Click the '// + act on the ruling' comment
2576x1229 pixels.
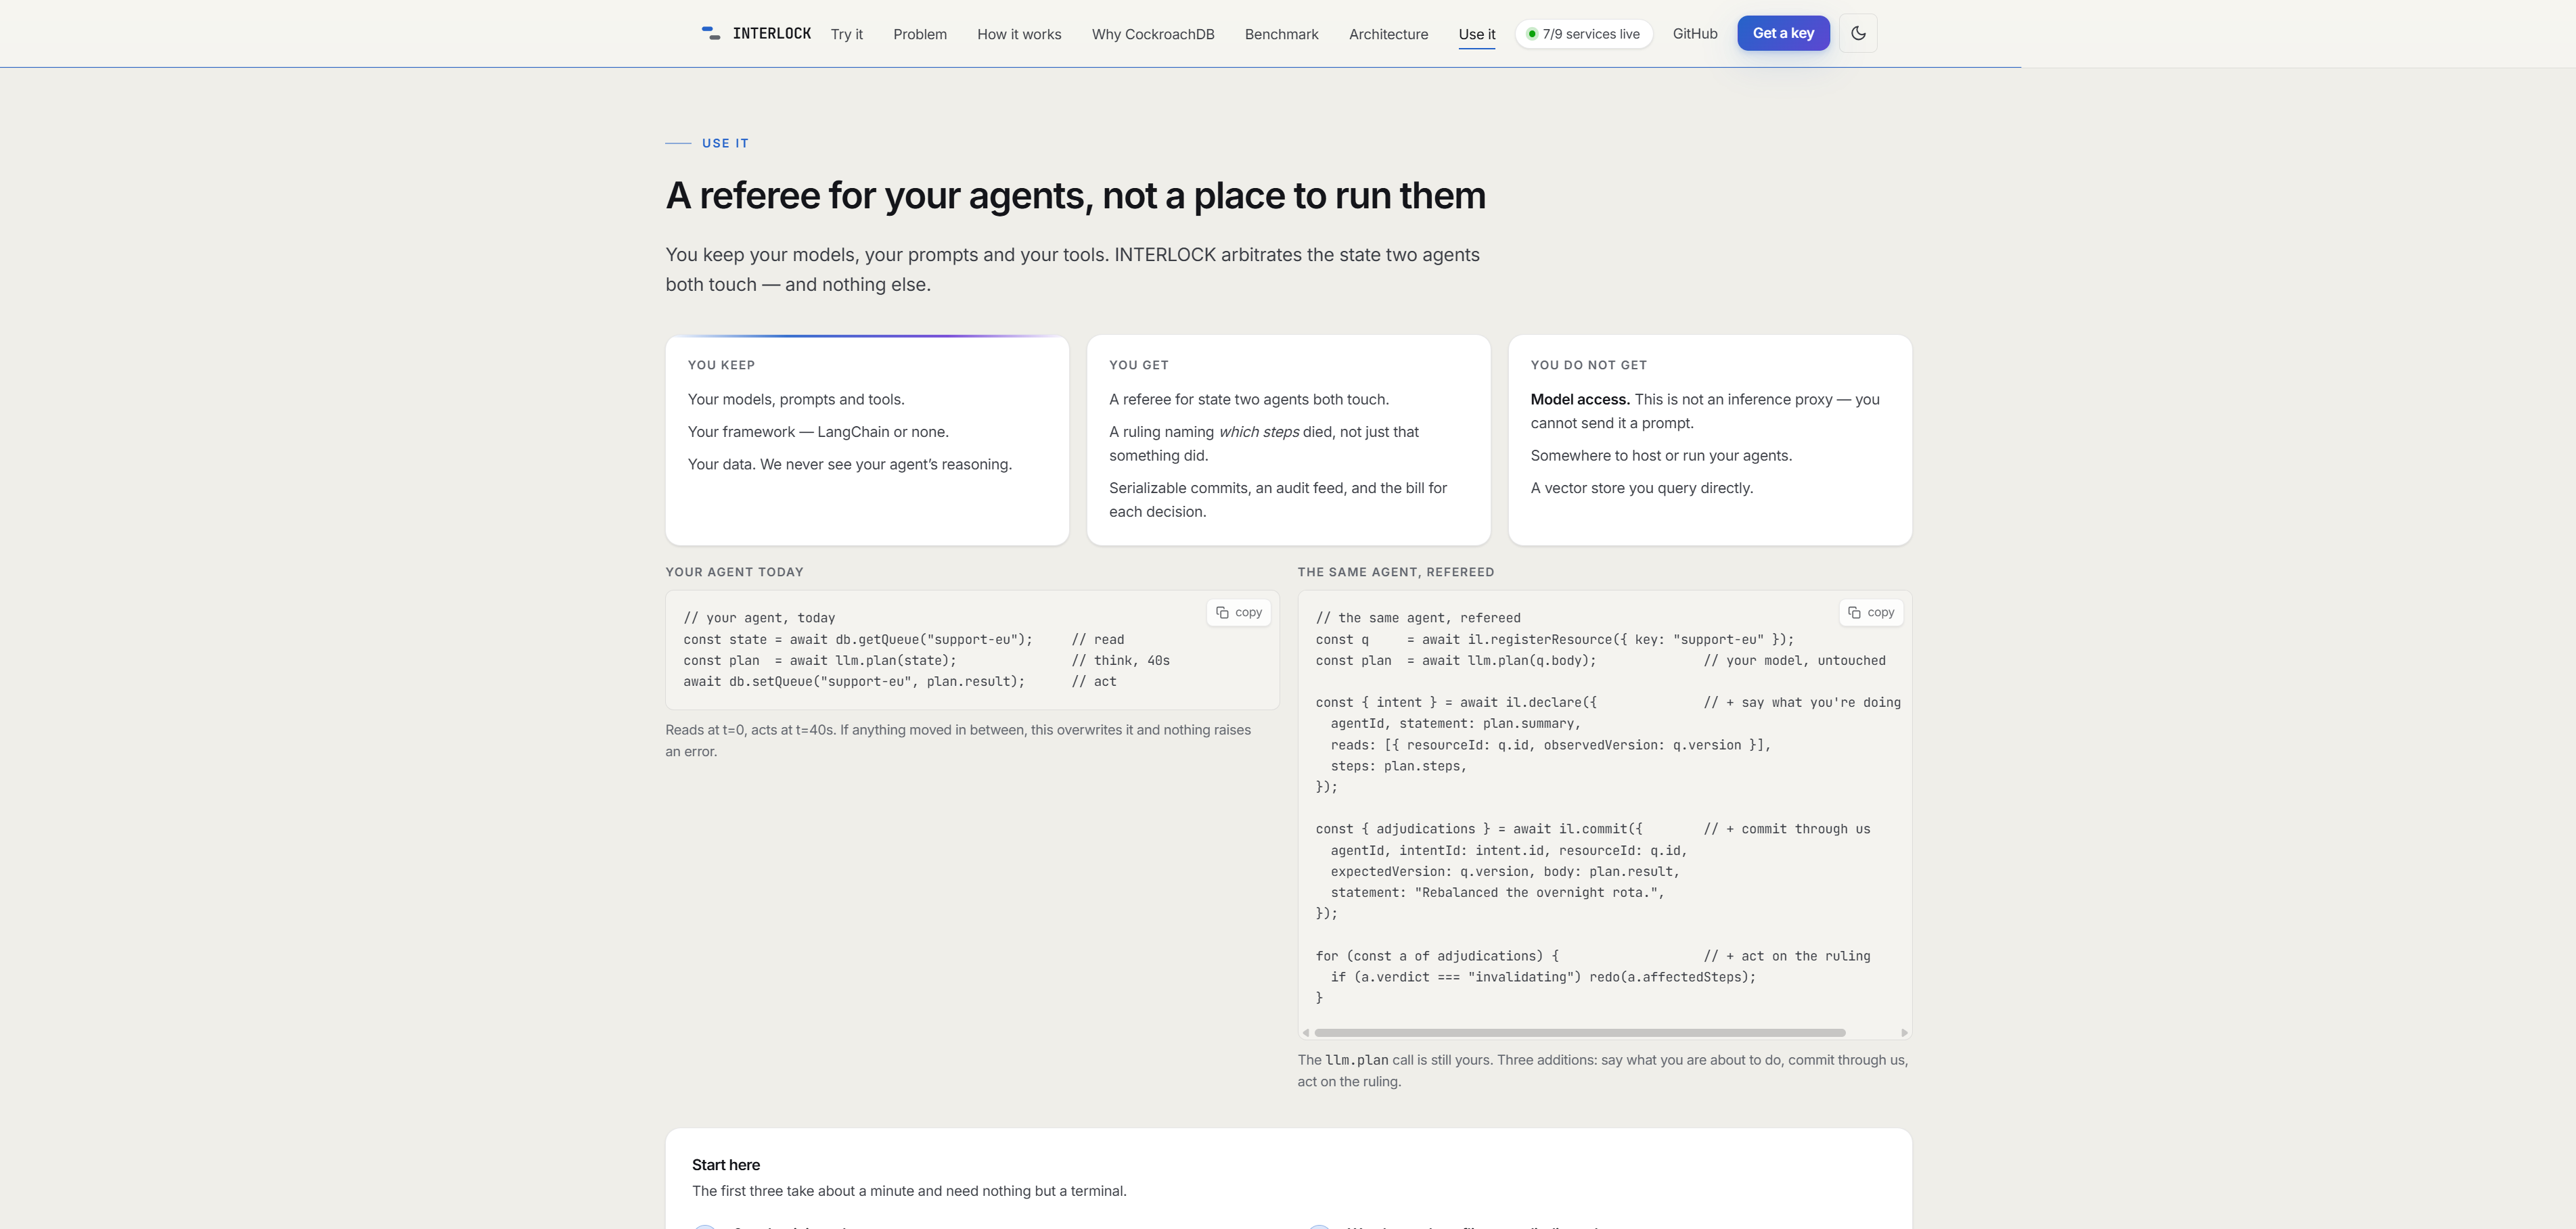[x=1786, y=956]
